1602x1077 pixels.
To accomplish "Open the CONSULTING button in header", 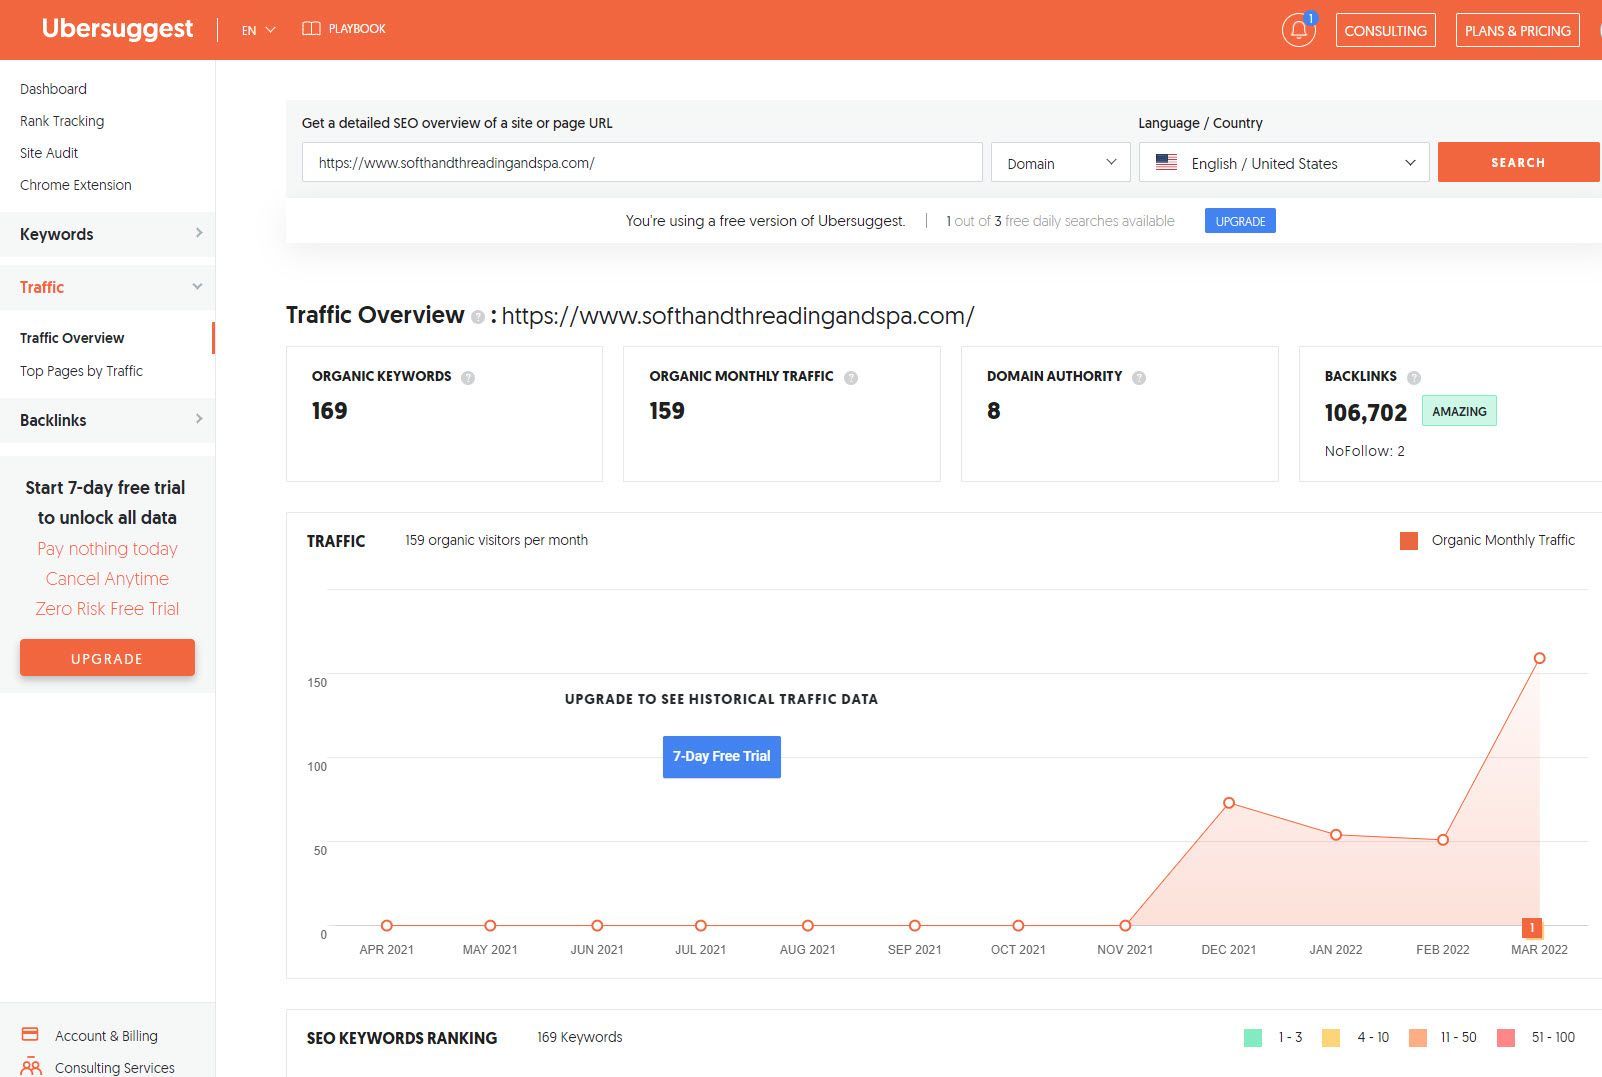I will [1385, 30].
